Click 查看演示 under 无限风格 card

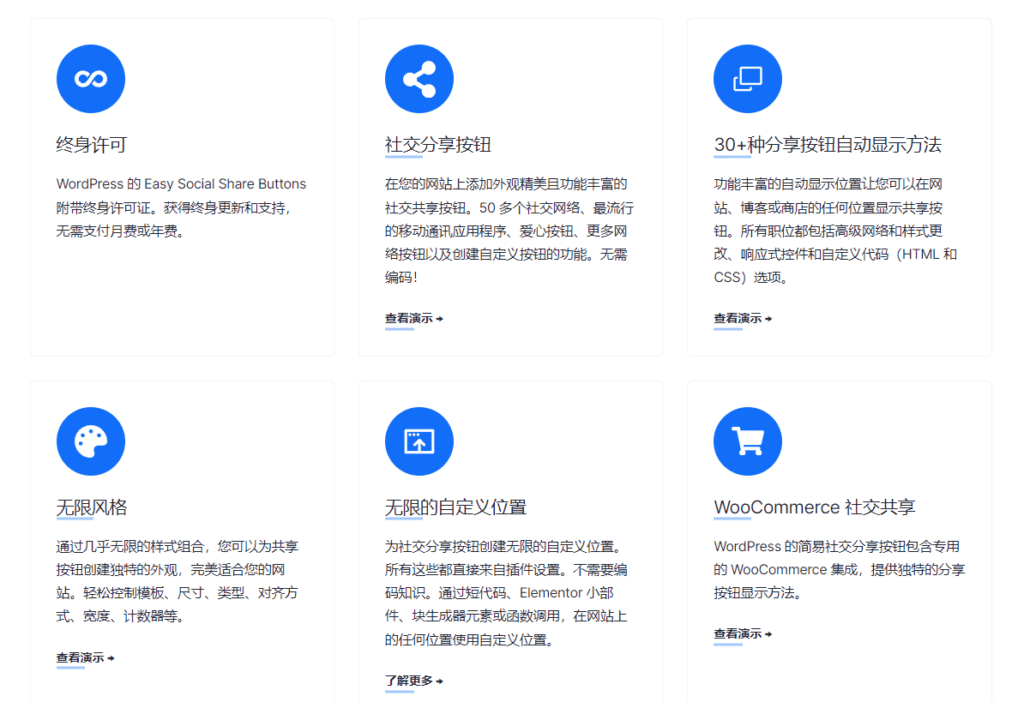[86, 658]
